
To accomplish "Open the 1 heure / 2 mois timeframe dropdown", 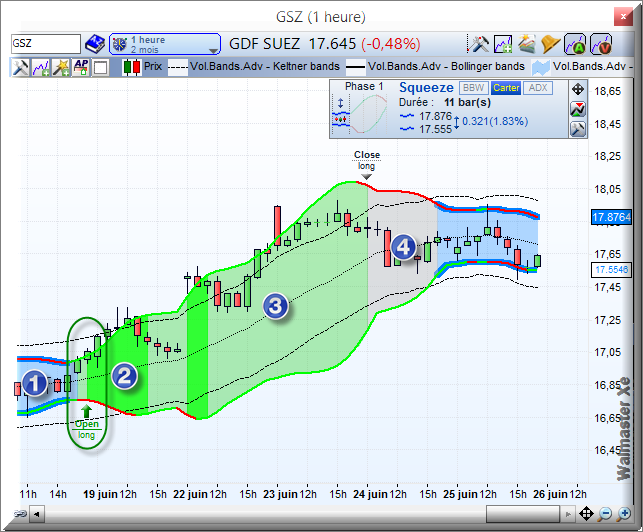I will coord(165,44).
